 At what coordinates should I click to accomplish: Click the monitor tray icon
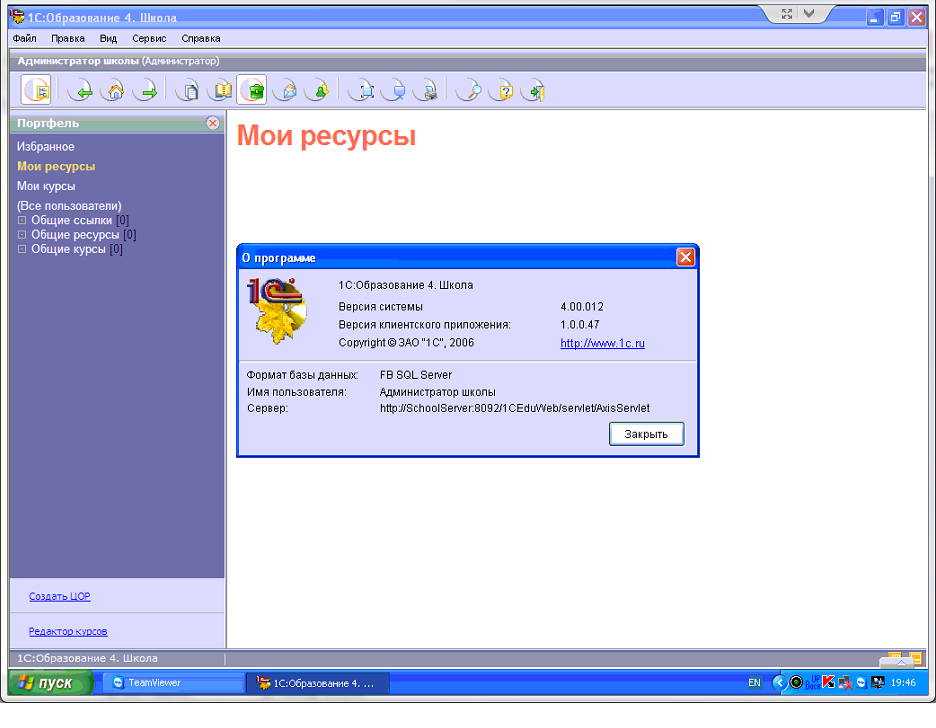(878, 682)
